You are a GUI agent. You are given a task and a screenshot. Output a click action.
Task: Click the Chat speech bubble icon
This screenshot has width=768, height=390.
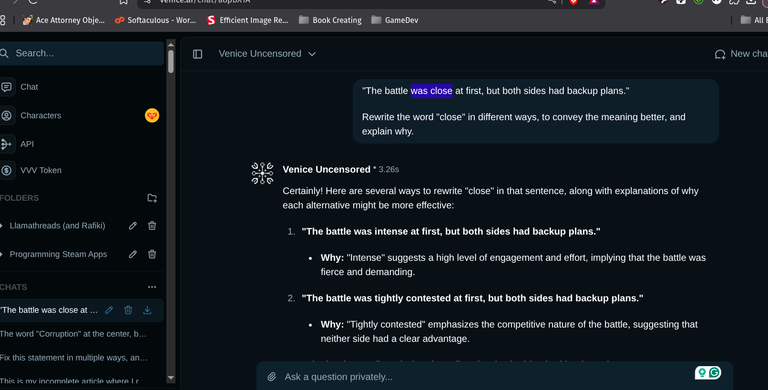[6, 87]
